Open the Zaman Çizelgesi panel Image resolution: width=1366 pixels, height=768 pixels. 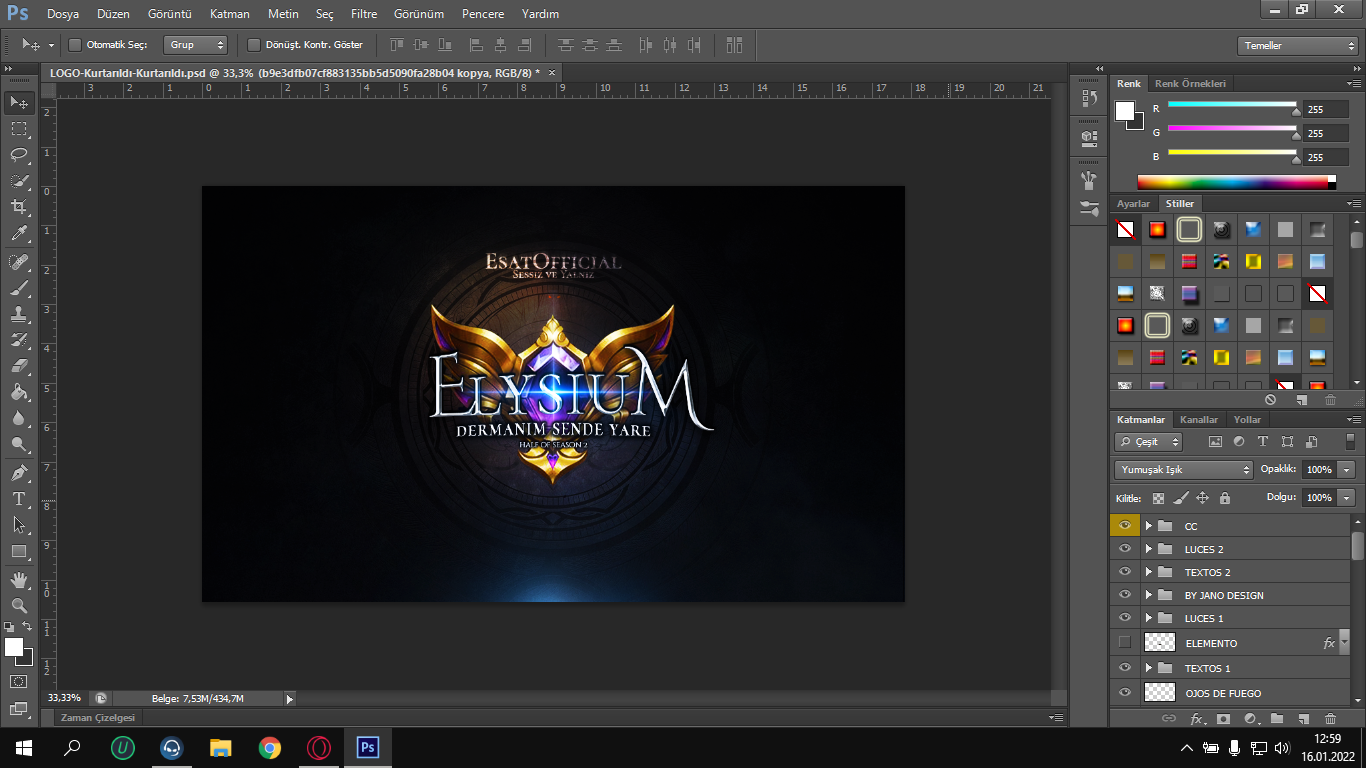(98, 717)
